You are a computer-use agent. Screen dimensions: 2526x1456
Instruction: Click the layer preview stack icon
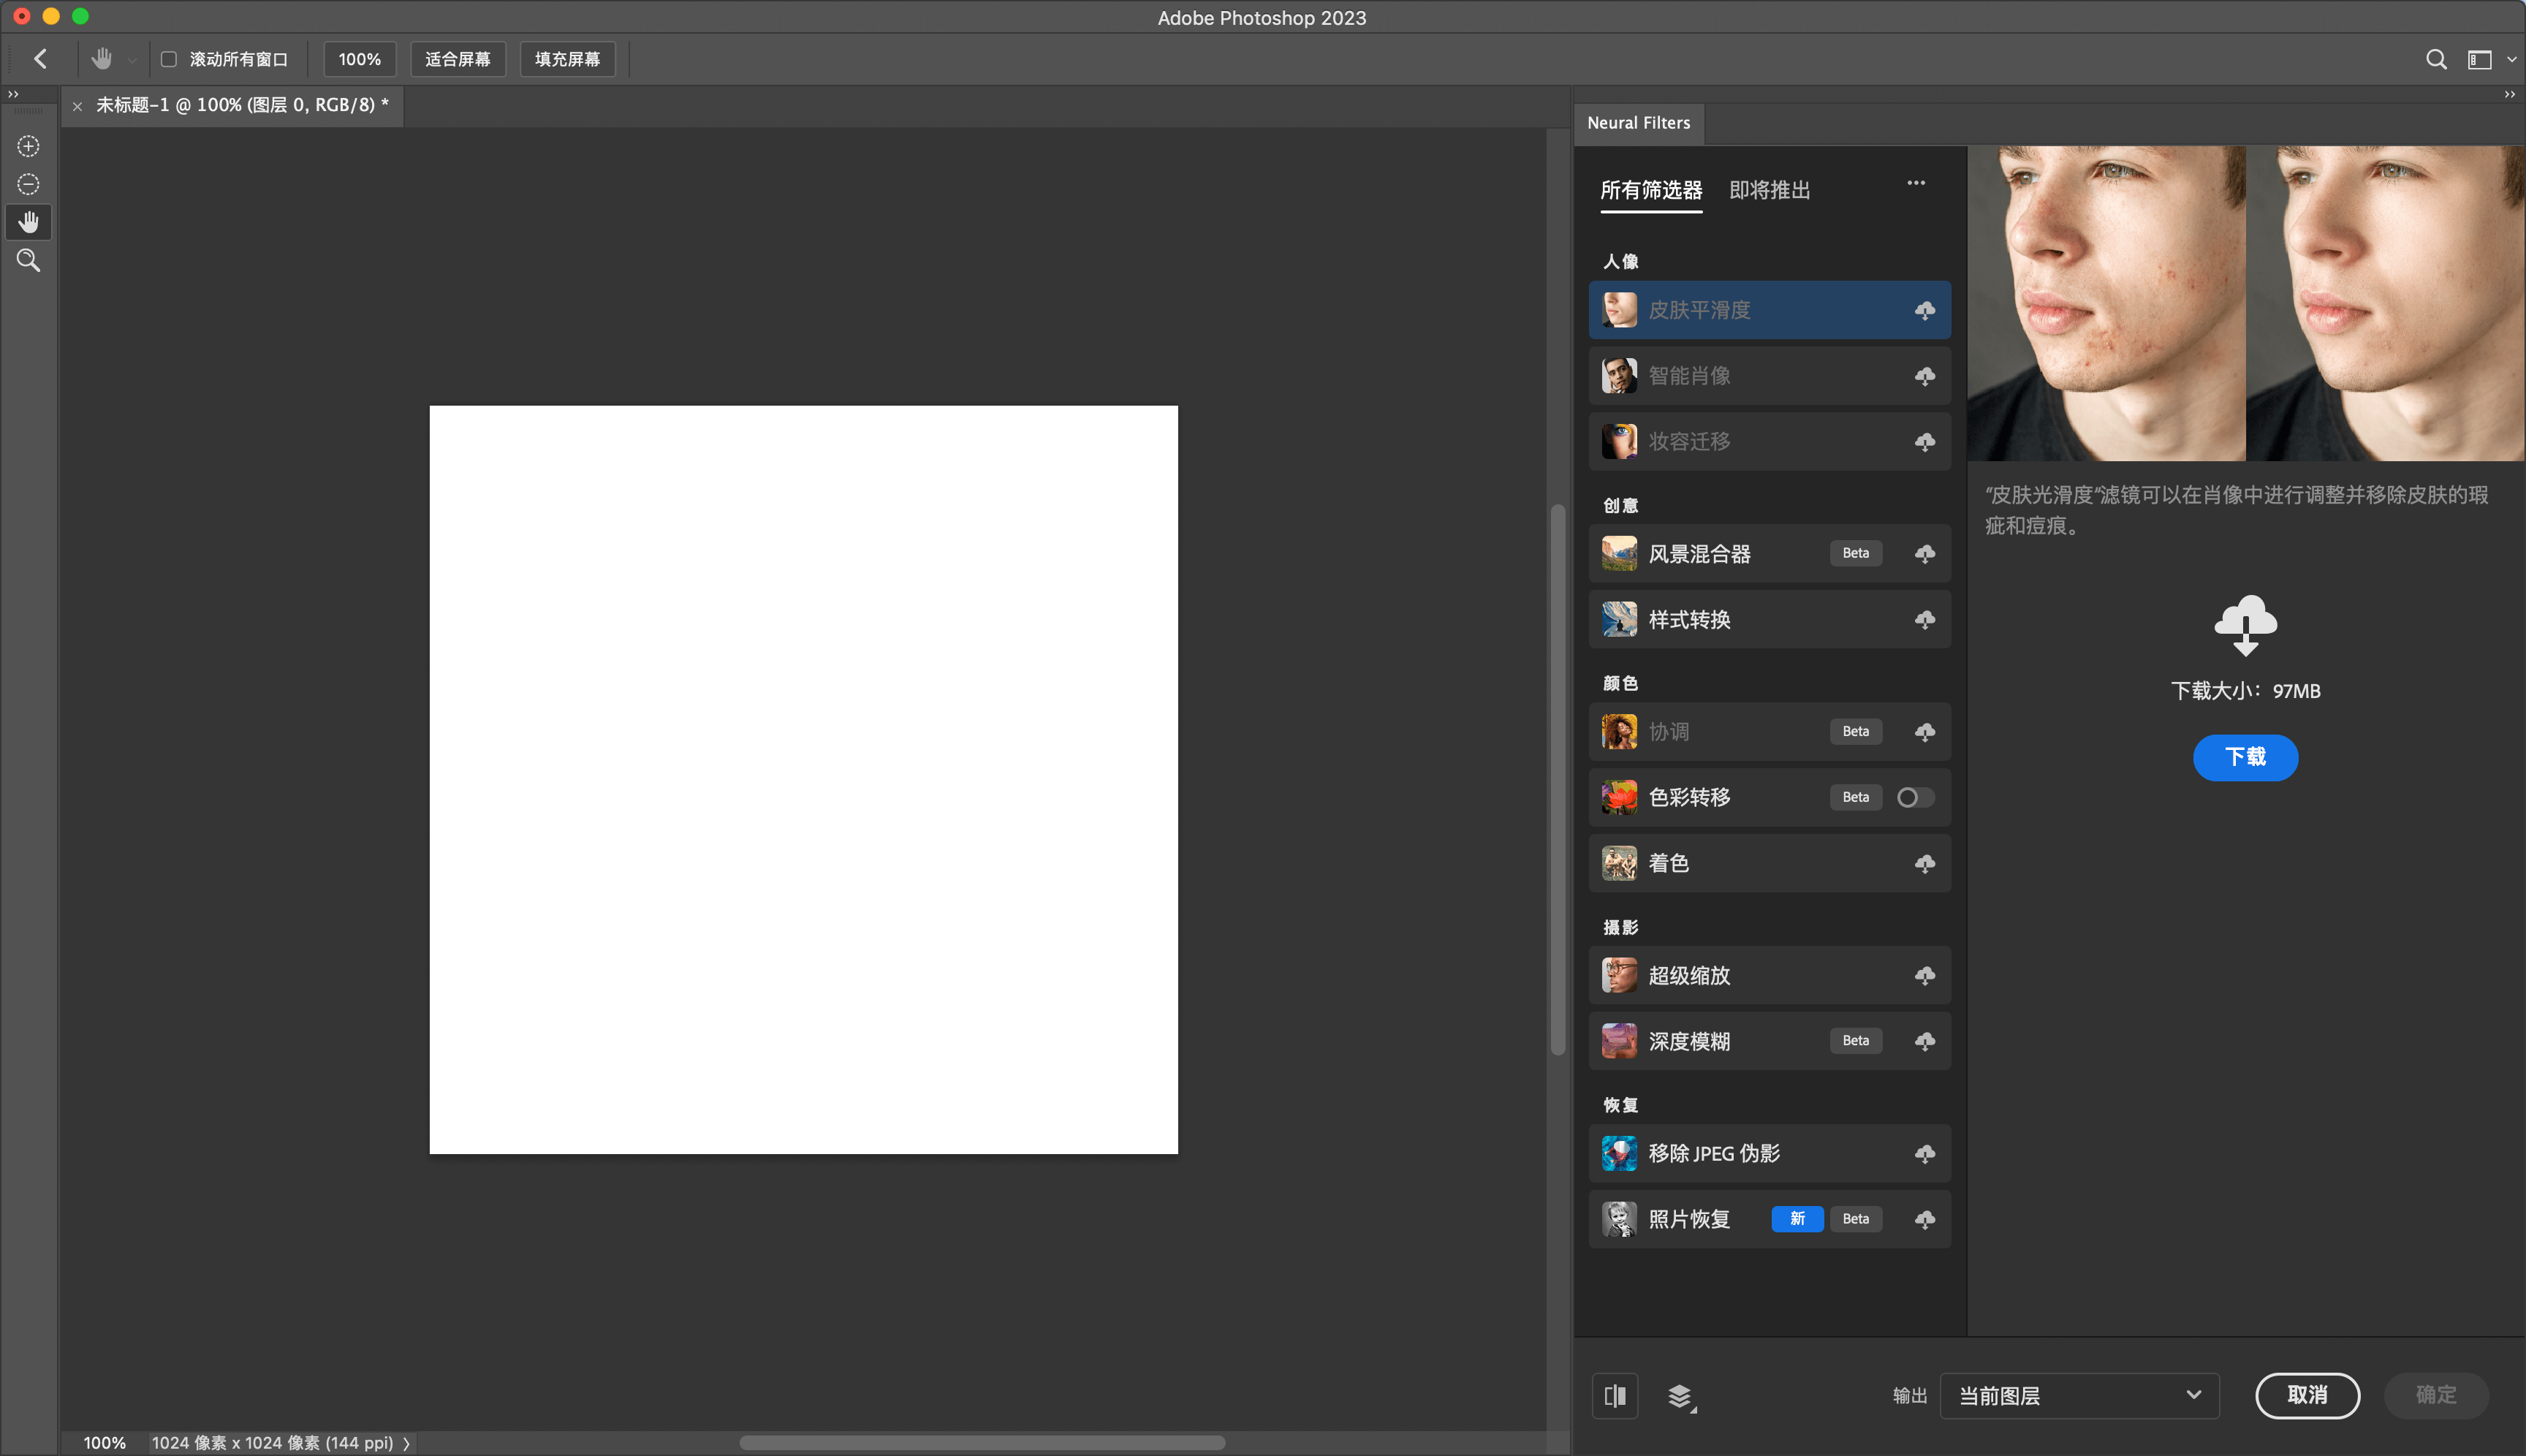click(x=1680, y=1396)
